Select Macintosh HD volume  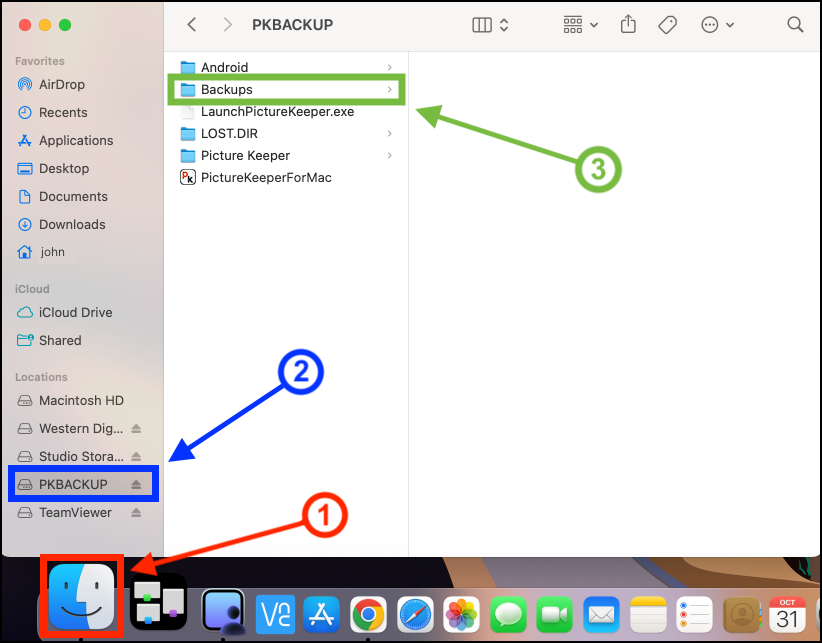point(82,400)
